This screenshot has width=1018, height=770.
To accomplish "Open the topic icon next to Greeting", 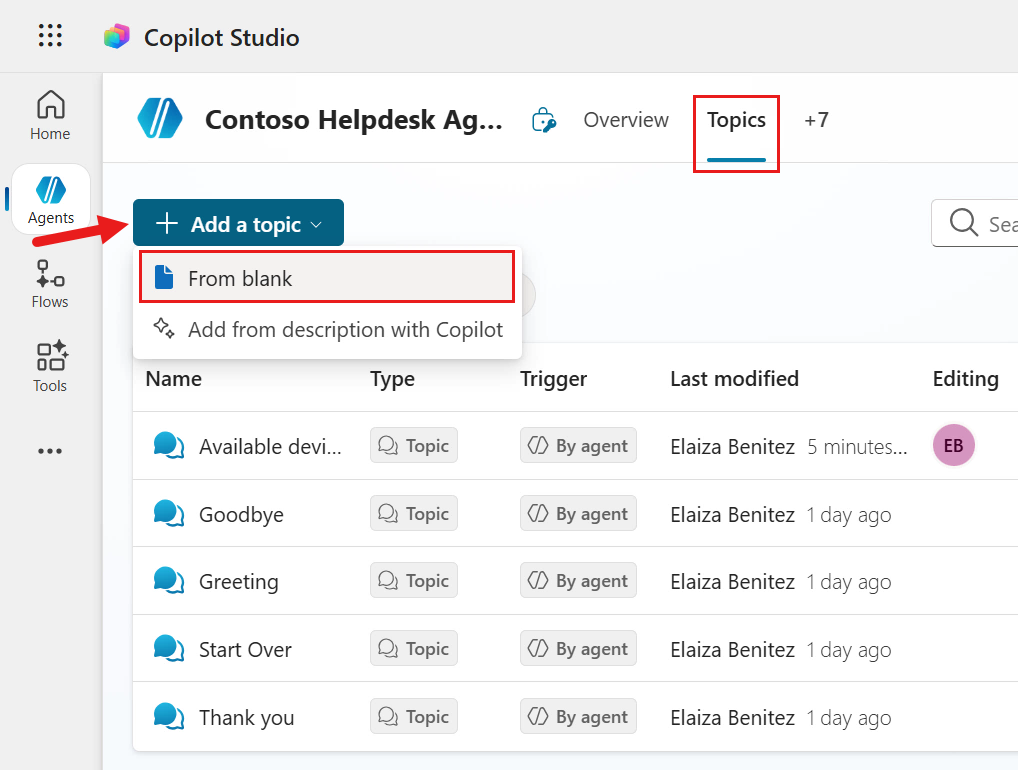I will pyautogui.click(x=168, y=580).
